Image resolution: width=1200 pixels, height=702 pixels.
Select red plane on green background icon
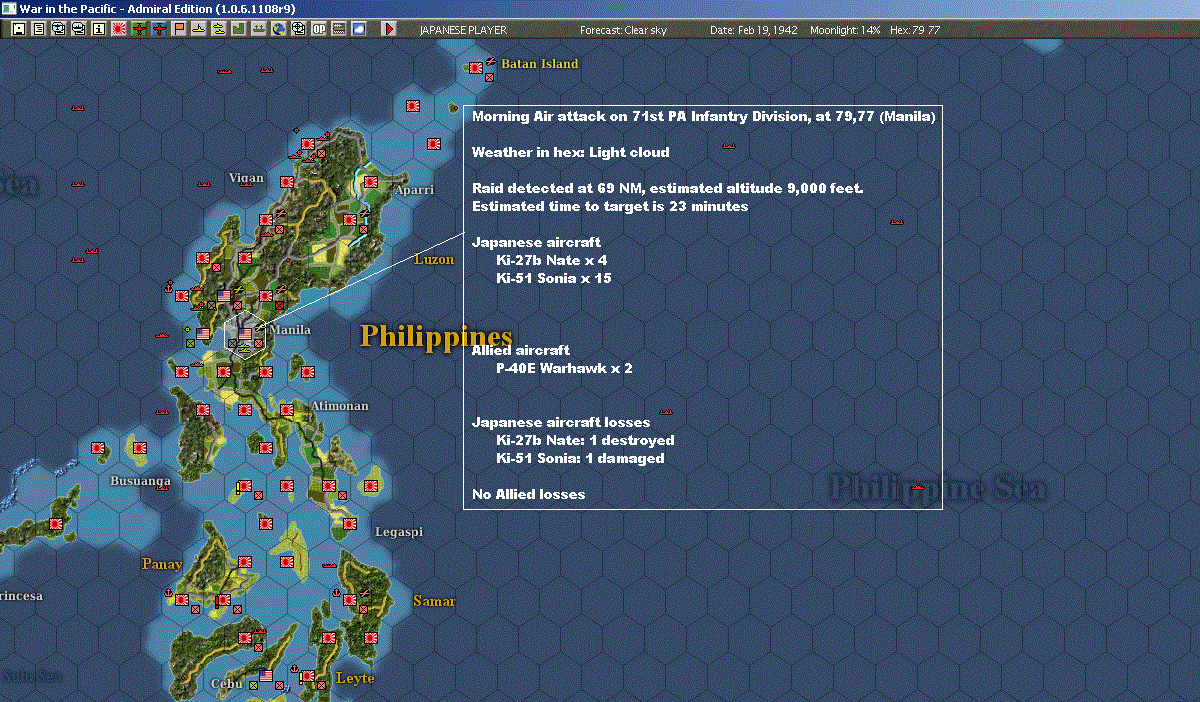[139, 29]
